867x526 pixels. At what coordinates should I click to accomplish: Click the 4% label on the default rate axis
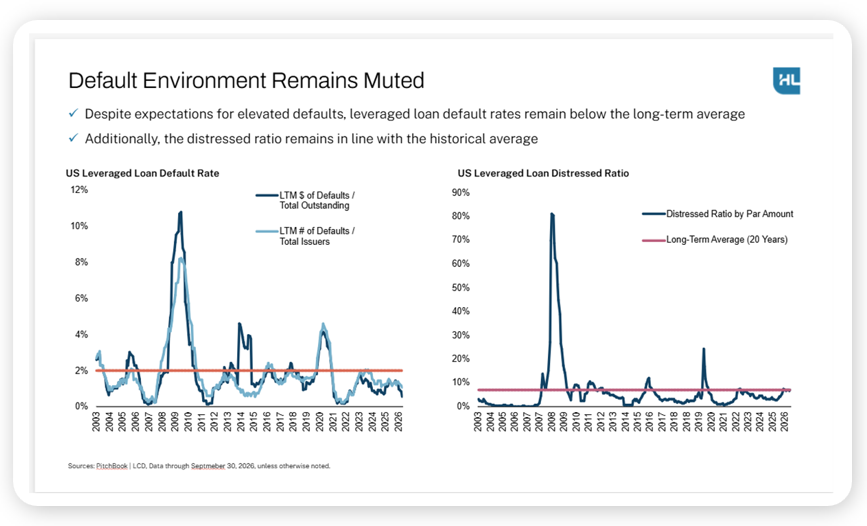81,335
